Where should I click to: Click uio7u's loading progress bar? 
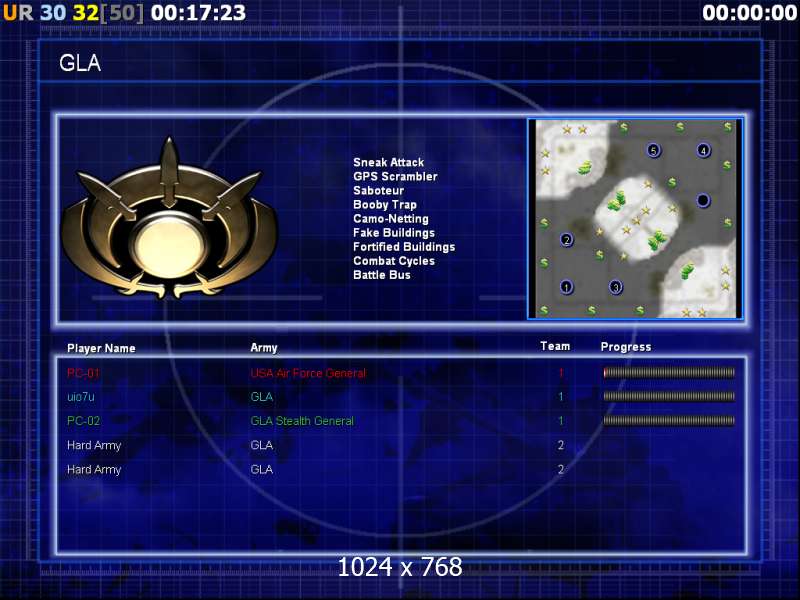click(669, 396)
